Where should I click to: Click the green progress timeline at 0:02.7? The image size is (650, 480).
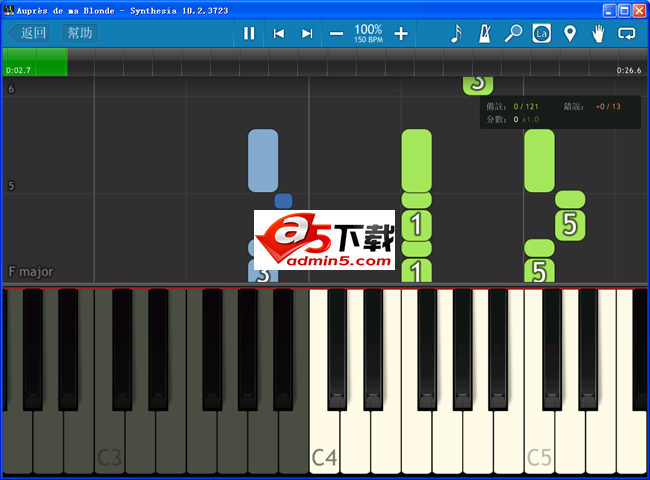click(x=35, y=62)
